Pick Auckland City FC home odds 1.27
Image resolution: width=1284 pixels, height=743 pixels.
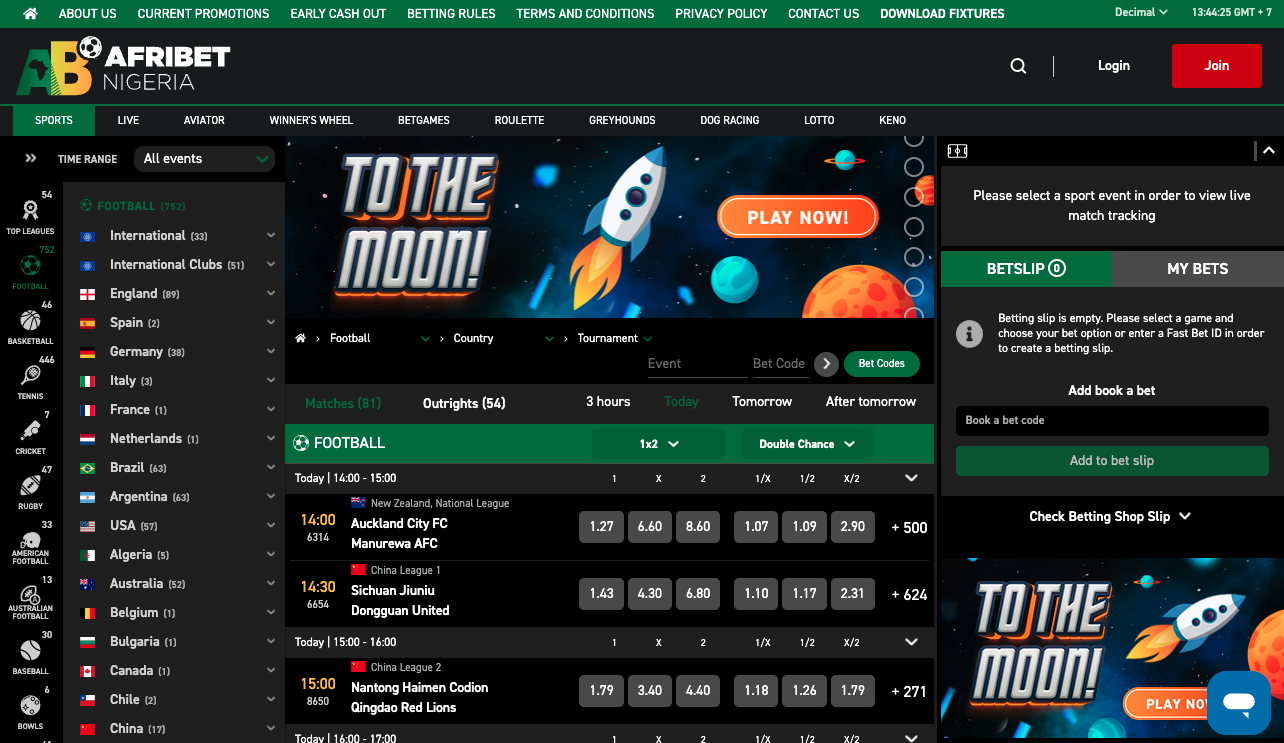(x=601, y=527)
